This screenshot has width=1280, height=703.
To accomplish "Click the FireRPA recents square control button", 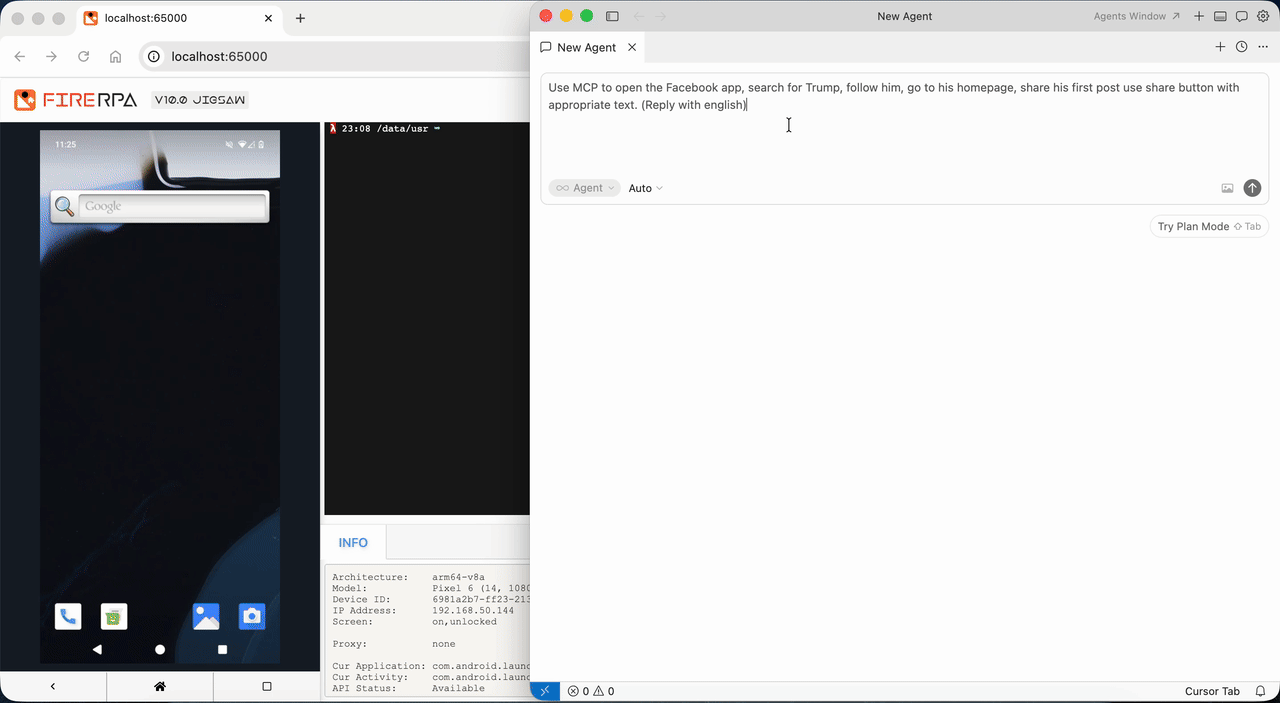I will 267,687.
